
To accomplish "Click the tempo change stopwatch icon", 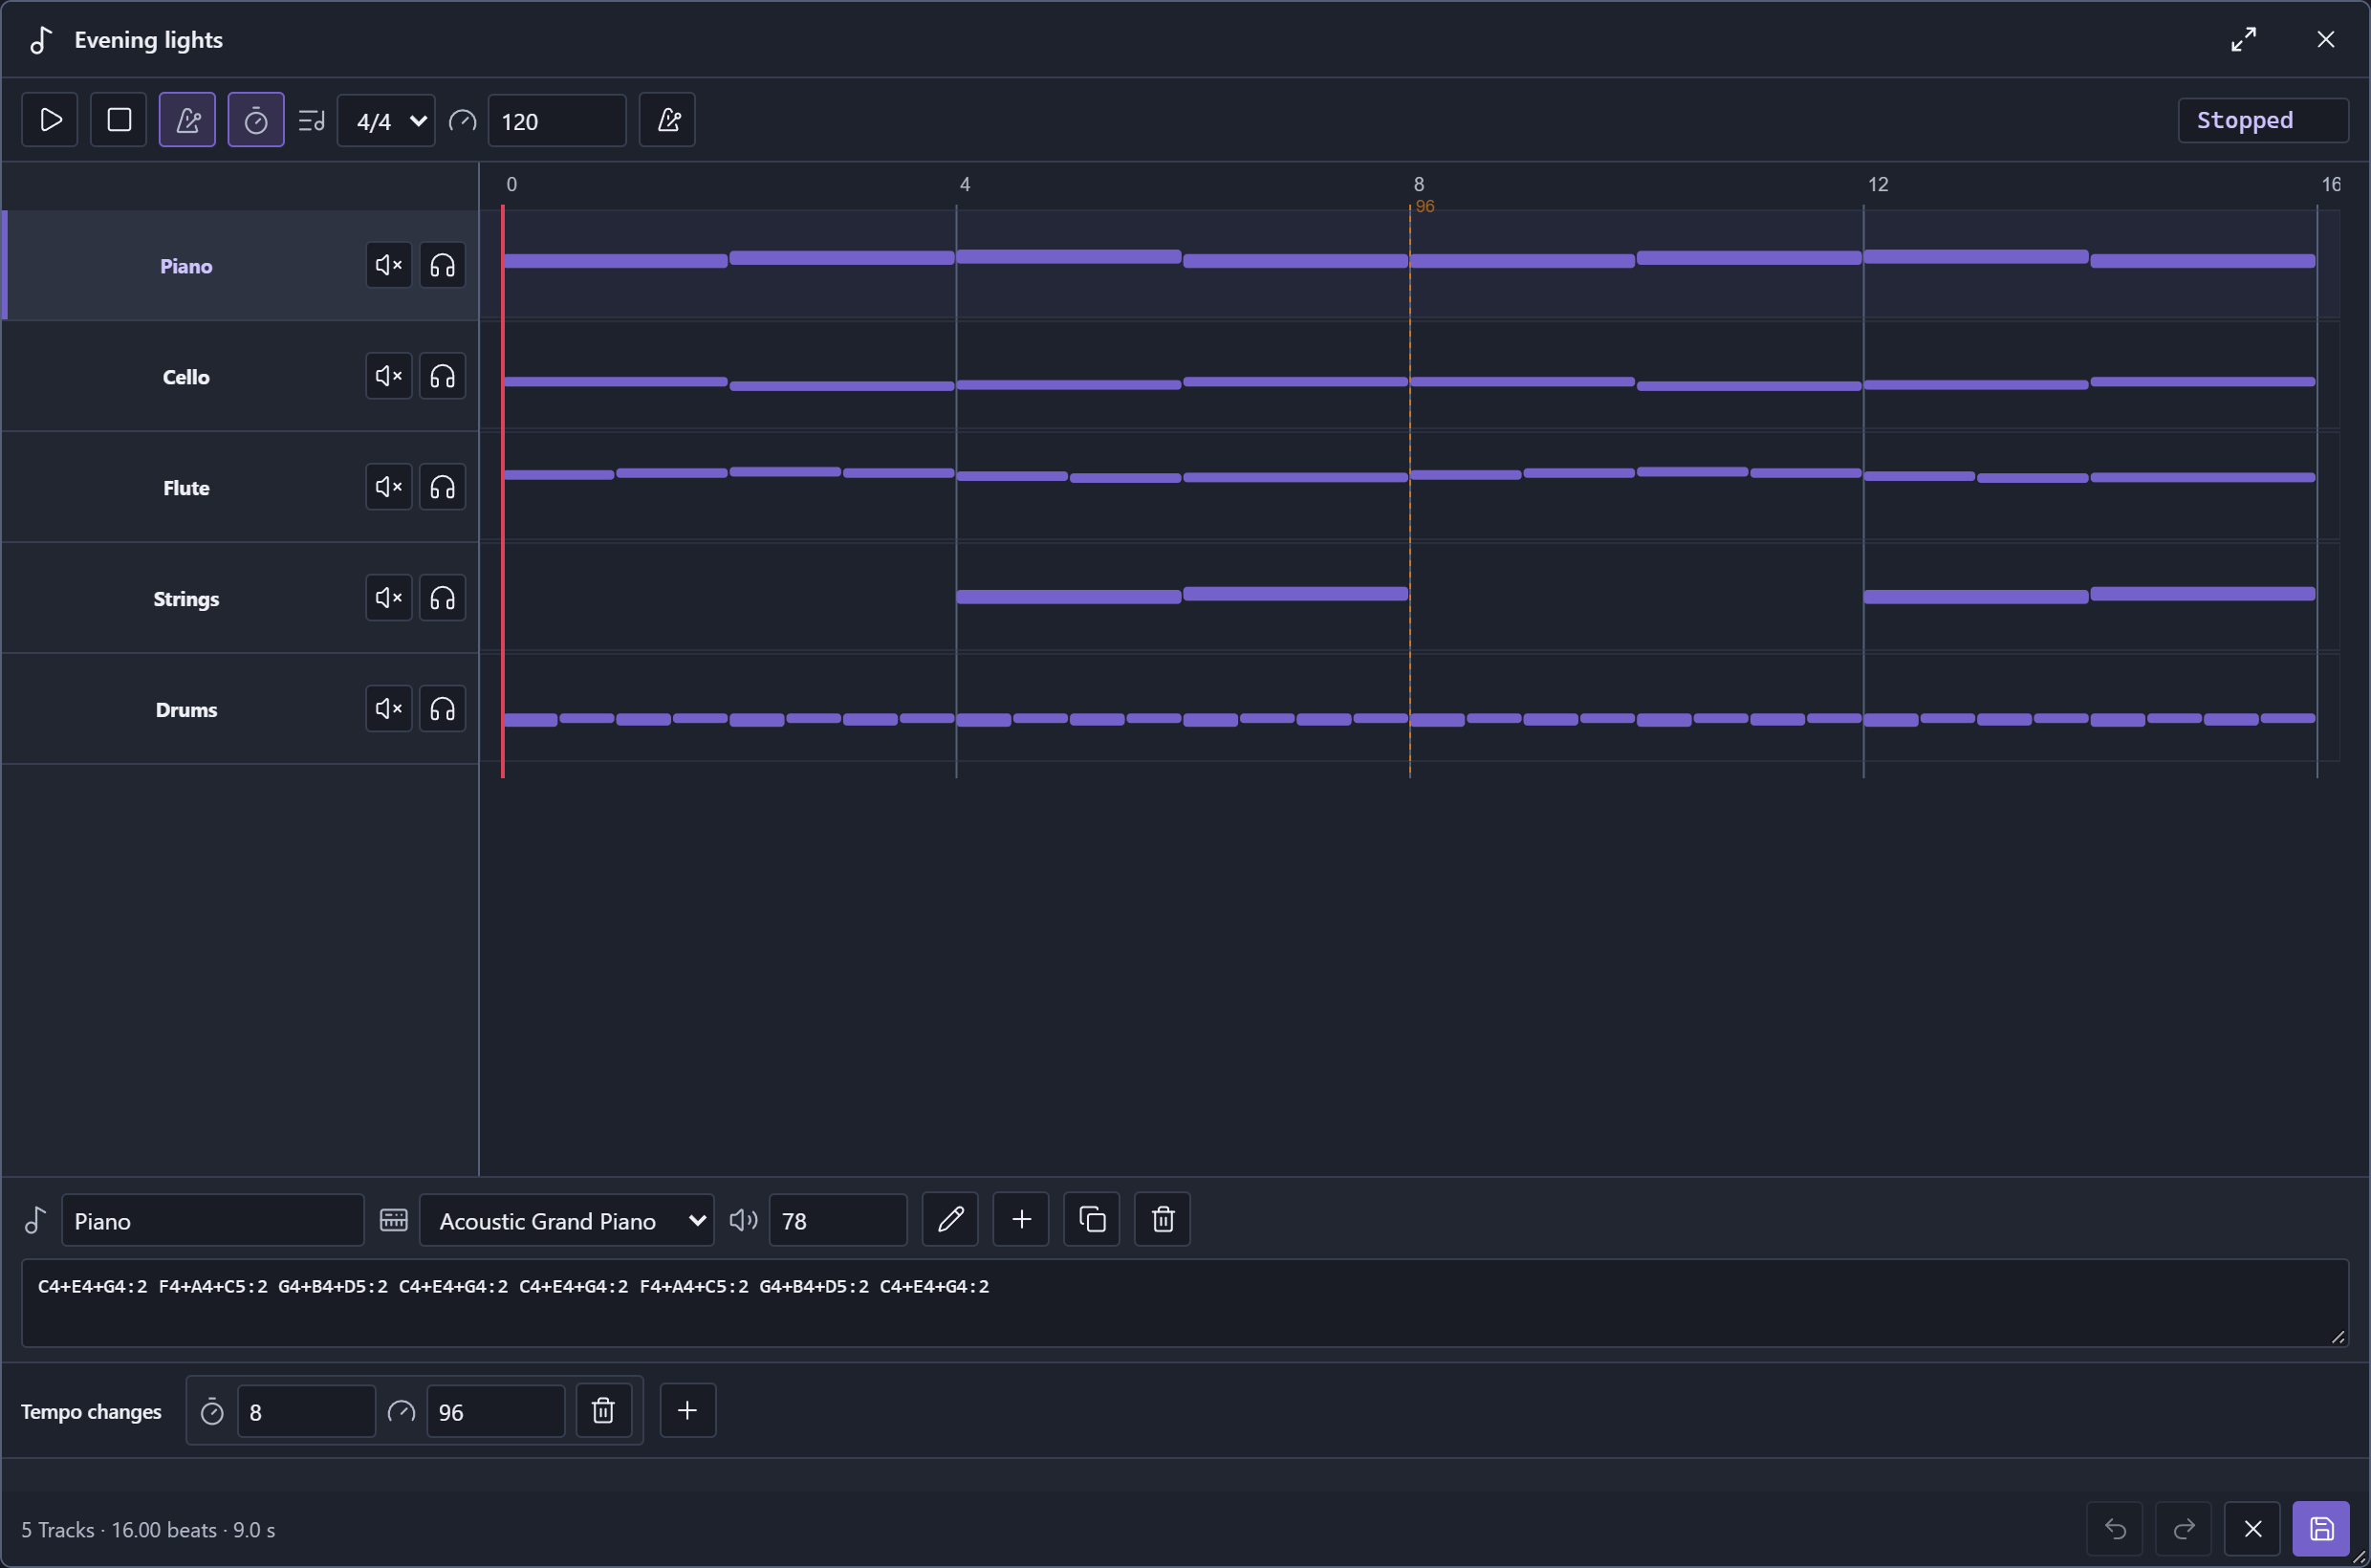I will pyautogui.click(x=212, y=1411).
